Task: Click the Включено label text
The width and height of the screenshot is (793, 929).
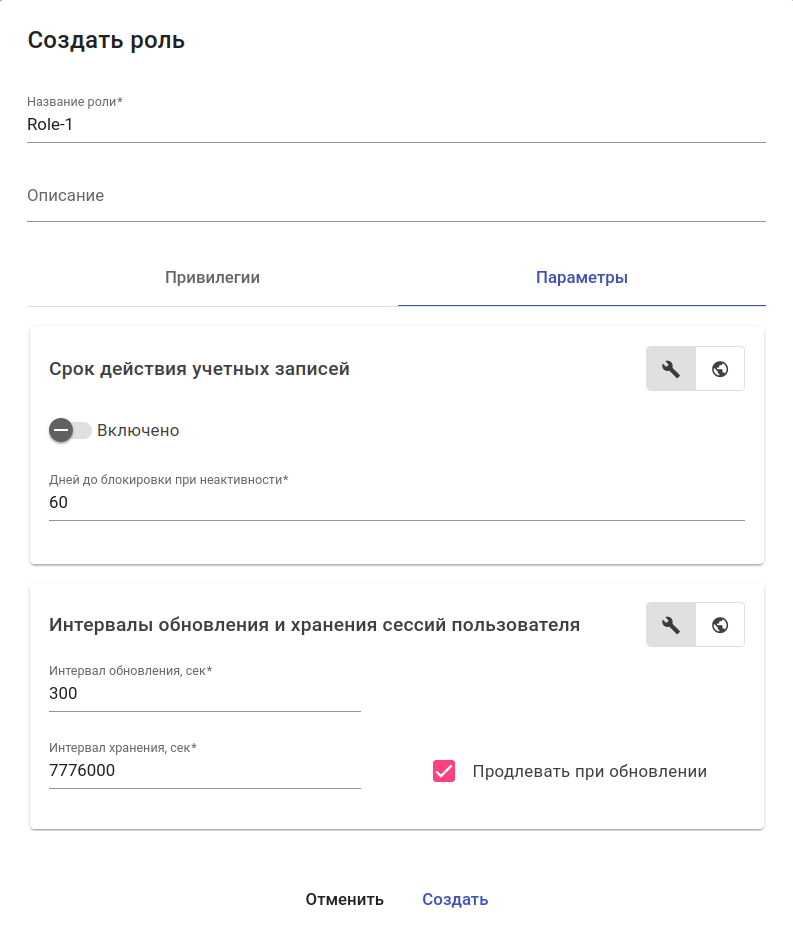Action: tap(138, 430)
